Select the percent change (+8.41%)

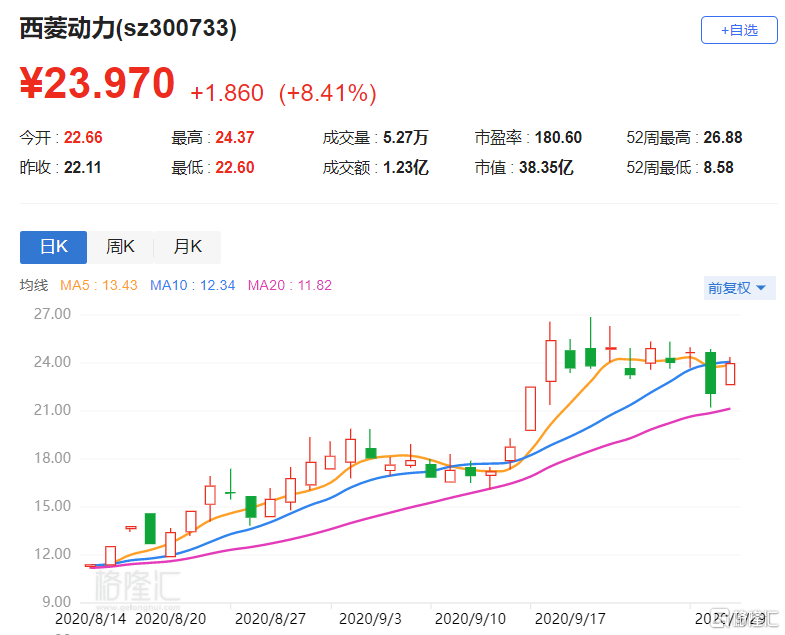click(328, 93)
